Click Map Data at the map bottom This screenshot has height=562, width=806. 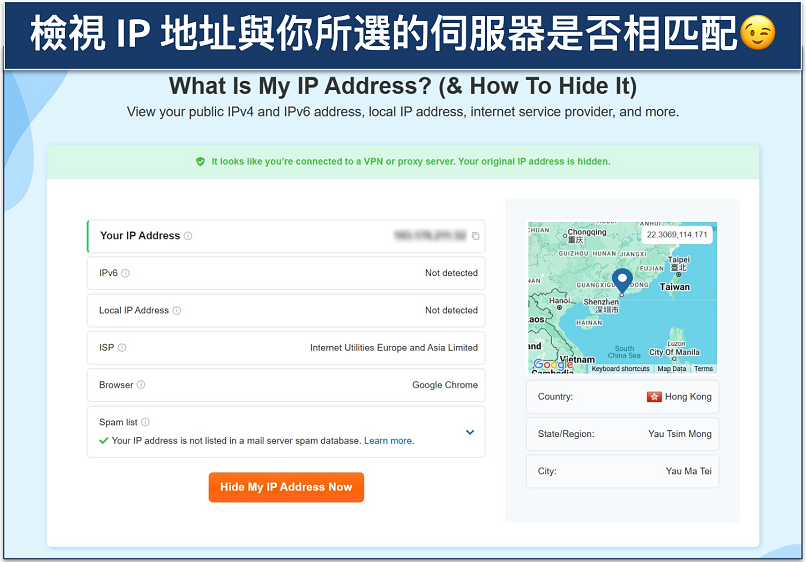click(672, 369)
